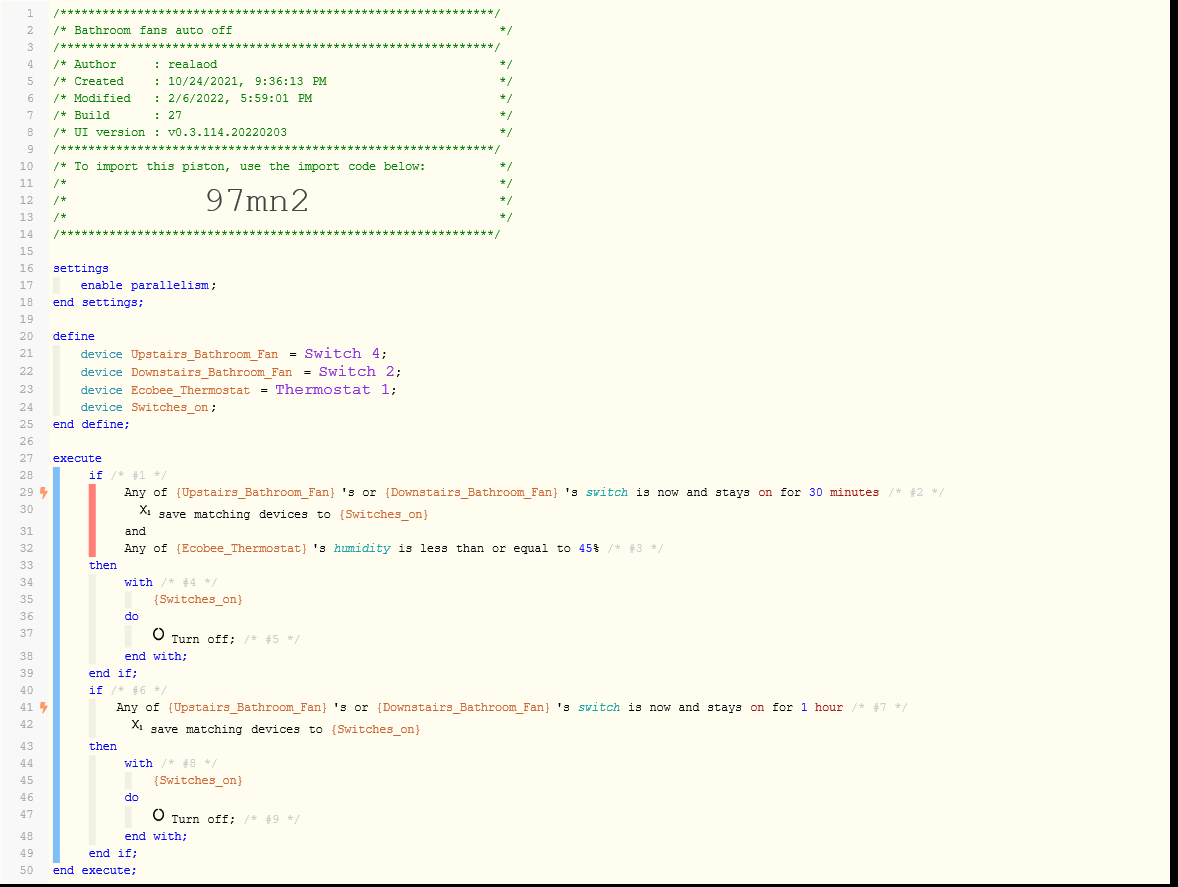Viewport: 1178px width, 887px height.
Task: Toggle the enable parallelism setting
Action: tap(151, 284)
